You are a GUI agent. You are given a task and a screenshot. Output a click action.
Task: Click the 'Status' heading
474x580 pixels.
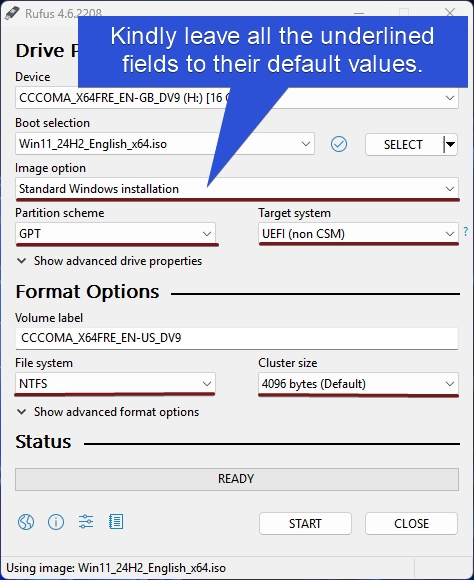(43, 441)
